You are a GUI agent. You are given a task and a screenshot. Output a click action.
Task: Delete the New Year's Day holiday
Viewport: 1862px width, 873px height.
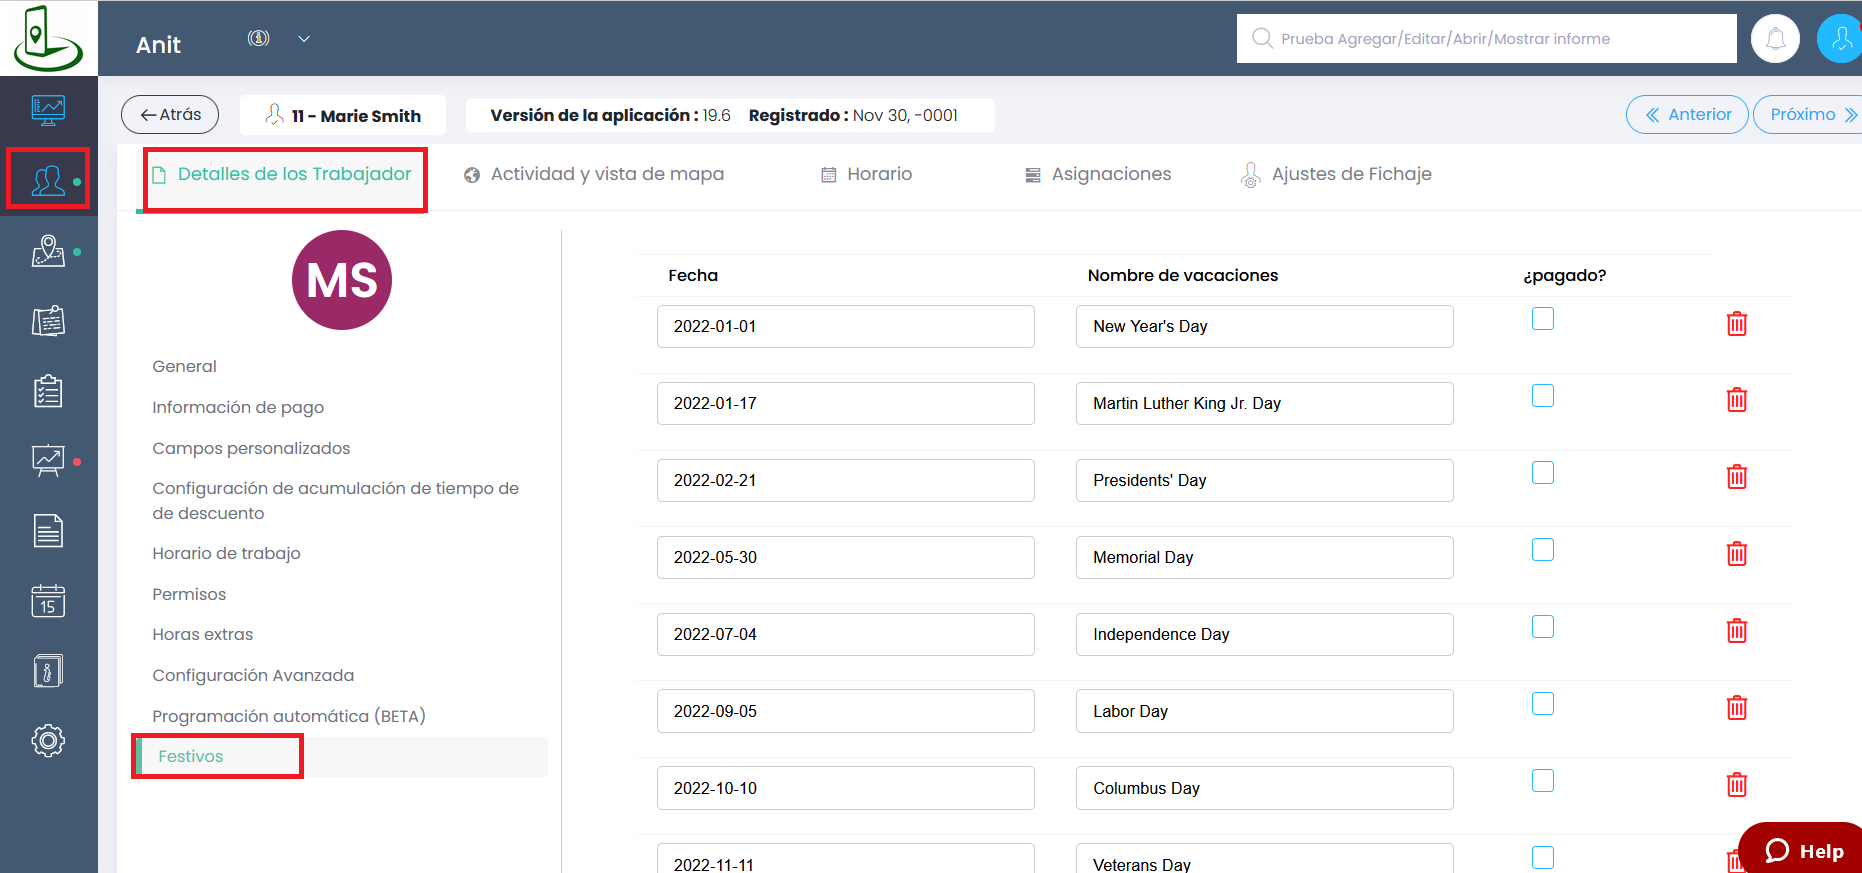pos(1736,324)
